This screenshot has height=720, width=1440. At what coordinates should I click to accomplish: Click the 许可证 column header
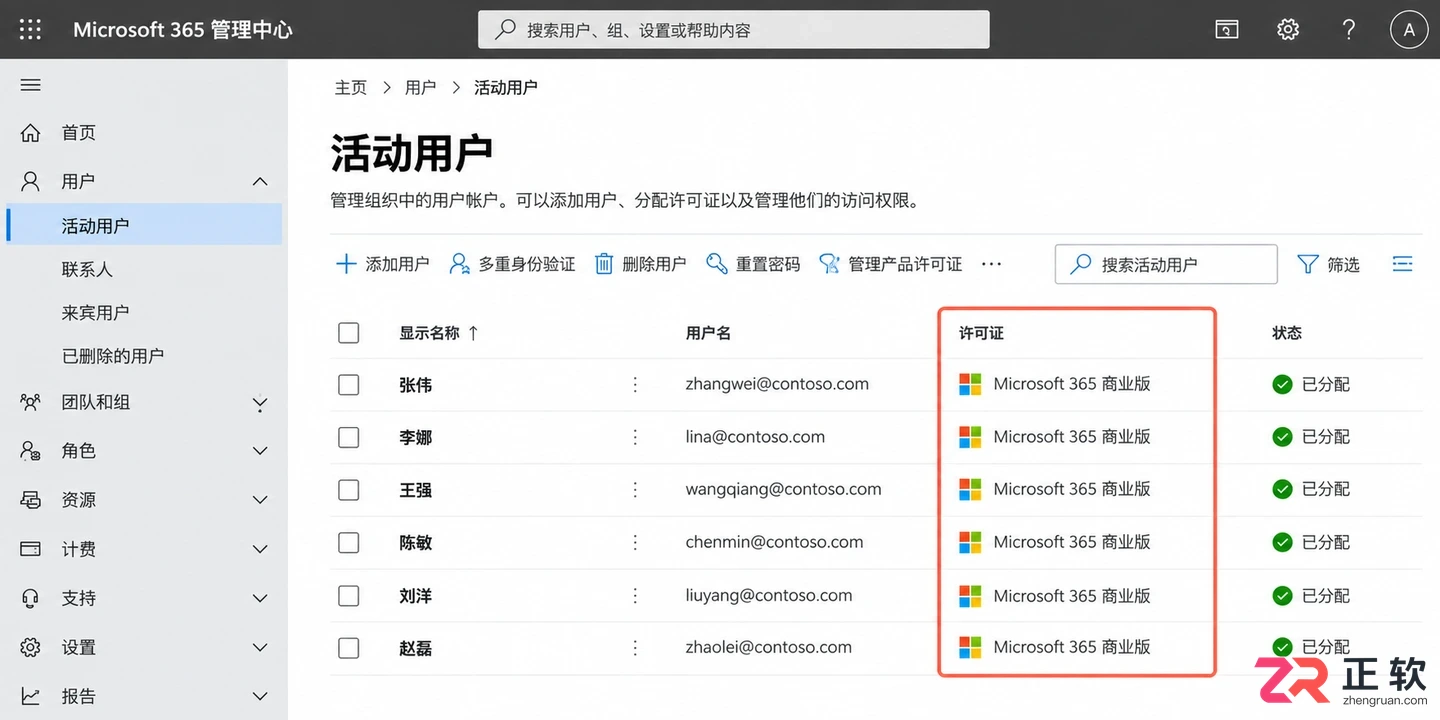click(x=981, y=333)
